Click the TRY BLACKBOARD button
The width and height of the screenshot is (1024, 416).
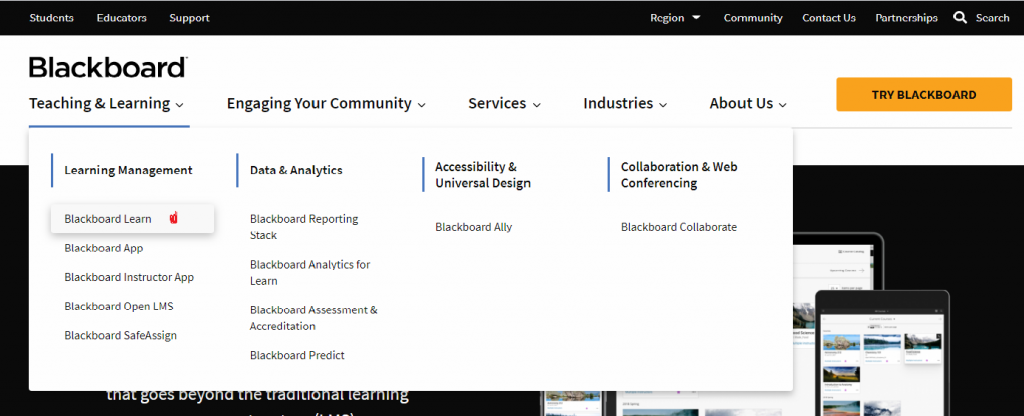click(x=924, y=95)
